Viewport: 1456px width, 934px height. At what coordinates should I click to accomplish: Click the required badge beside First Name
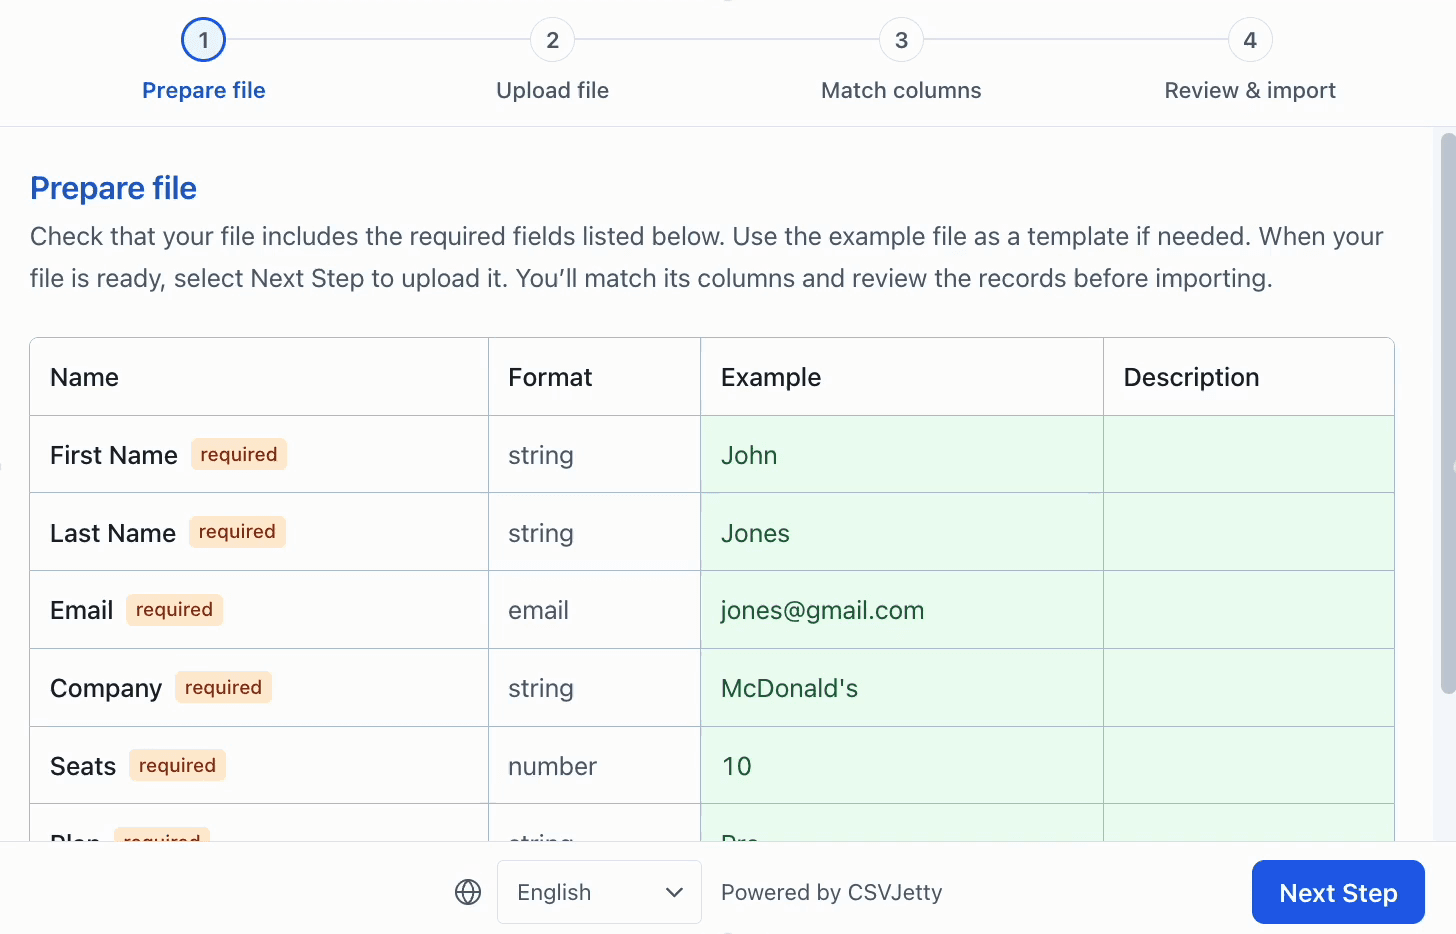pyautogui.click(x=239, y=454)
